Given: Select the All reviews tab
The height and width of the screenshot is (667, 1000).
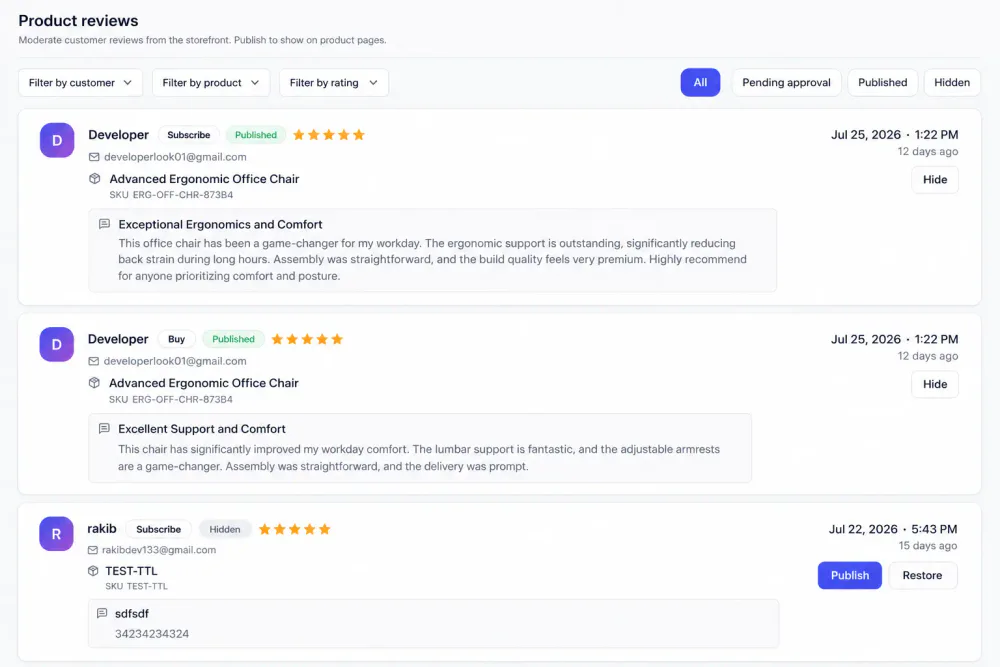Looking at the screenshot, I should pos(700,82).
